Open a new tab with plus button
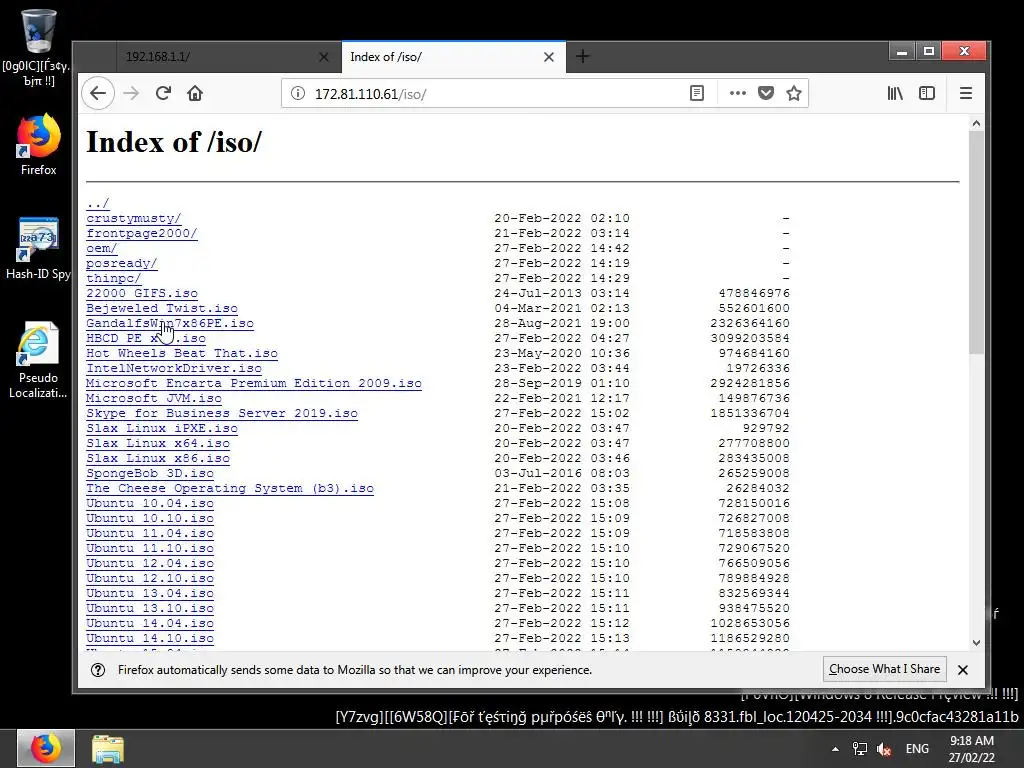The height and width of the screenshot is (768, 1024). coord(583,57)
